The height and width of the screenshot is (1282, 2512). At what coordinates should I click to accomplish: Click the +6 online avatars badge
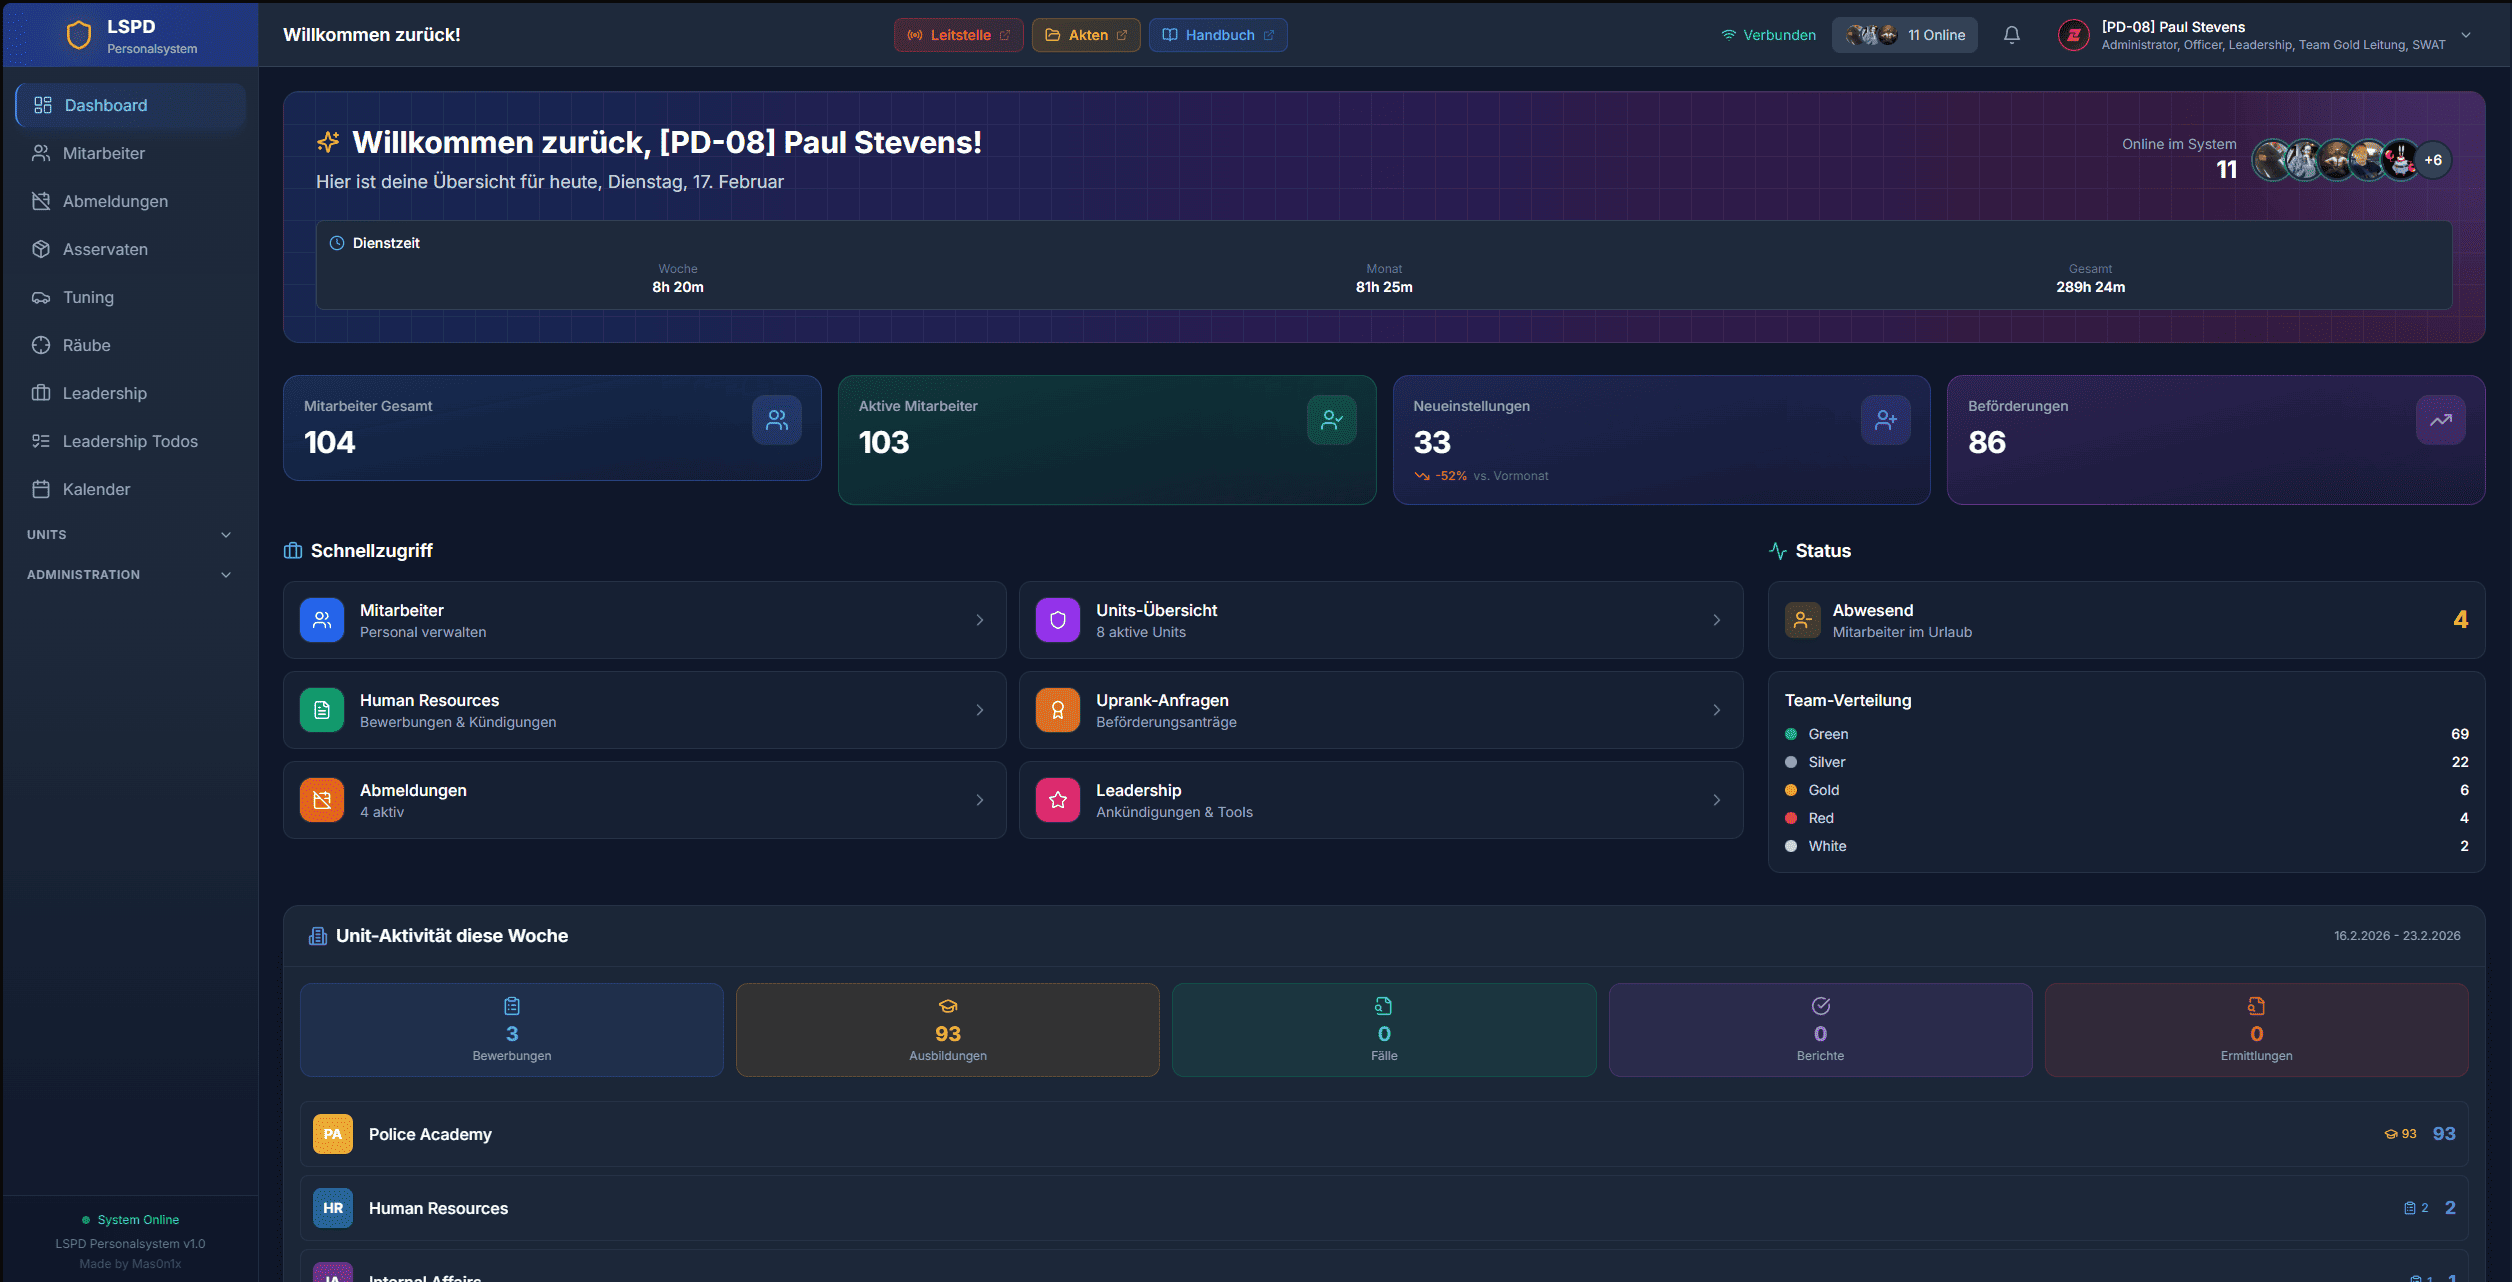click(2434, 160)
